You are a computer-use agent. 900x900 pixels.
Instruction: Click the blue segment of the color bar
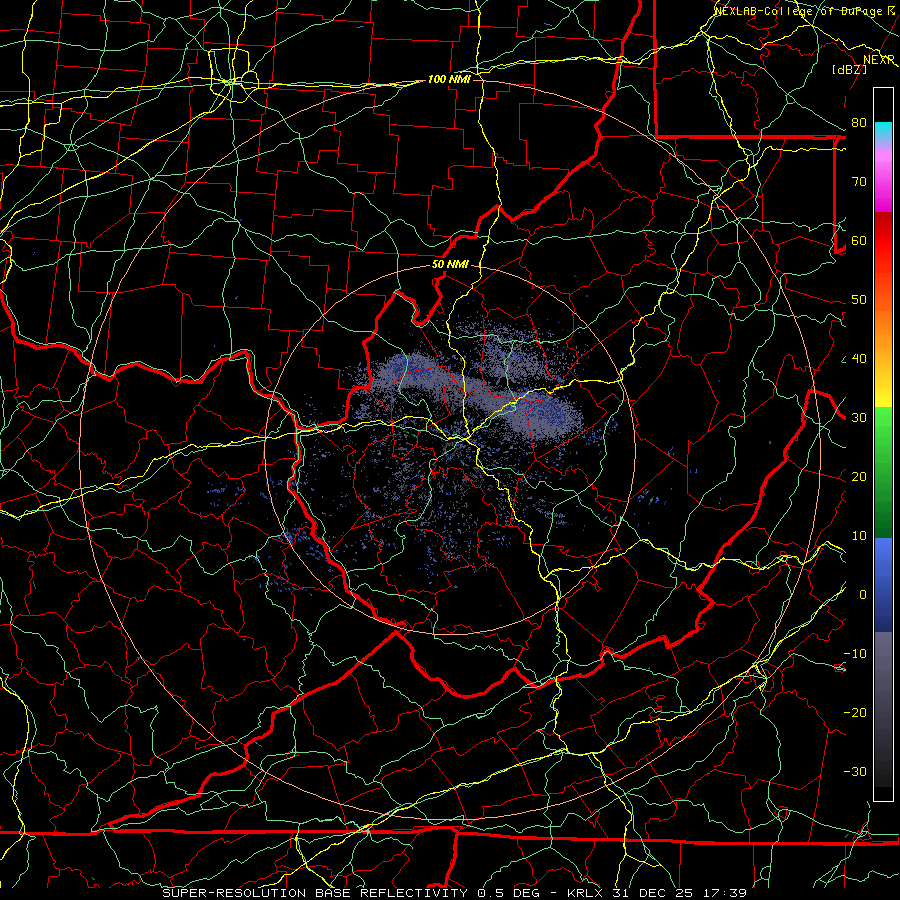click(883, 584)
